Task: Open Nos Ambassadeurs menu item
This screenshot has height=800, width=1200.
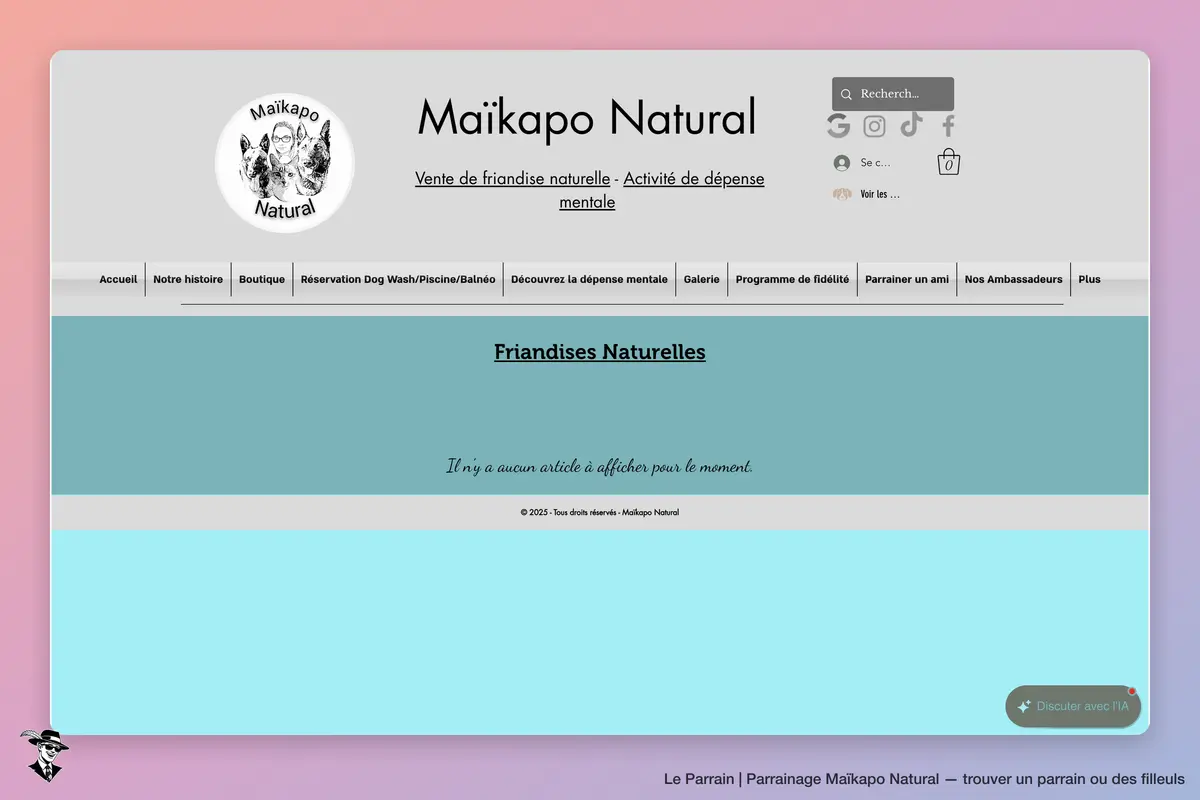Action: 1013,280
